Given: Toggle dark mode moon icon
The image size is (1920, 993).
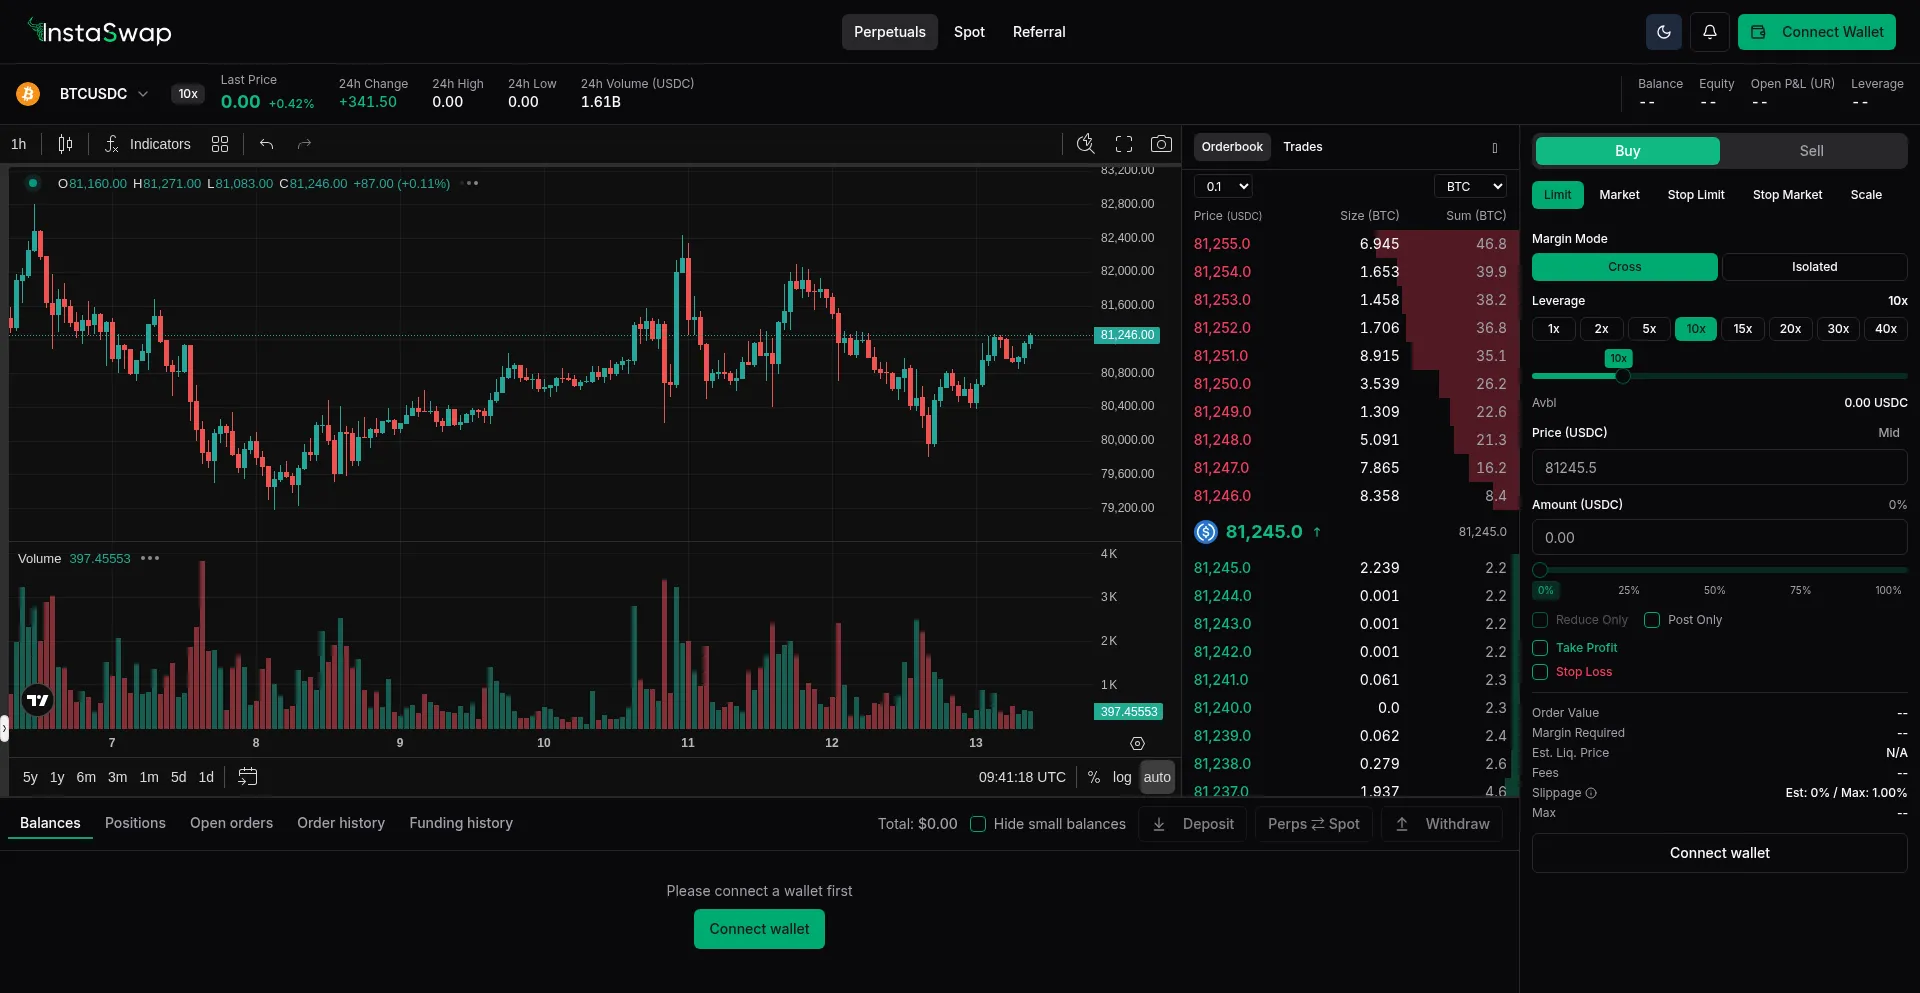Looking at the screenshot, I should pos(1664,32).
